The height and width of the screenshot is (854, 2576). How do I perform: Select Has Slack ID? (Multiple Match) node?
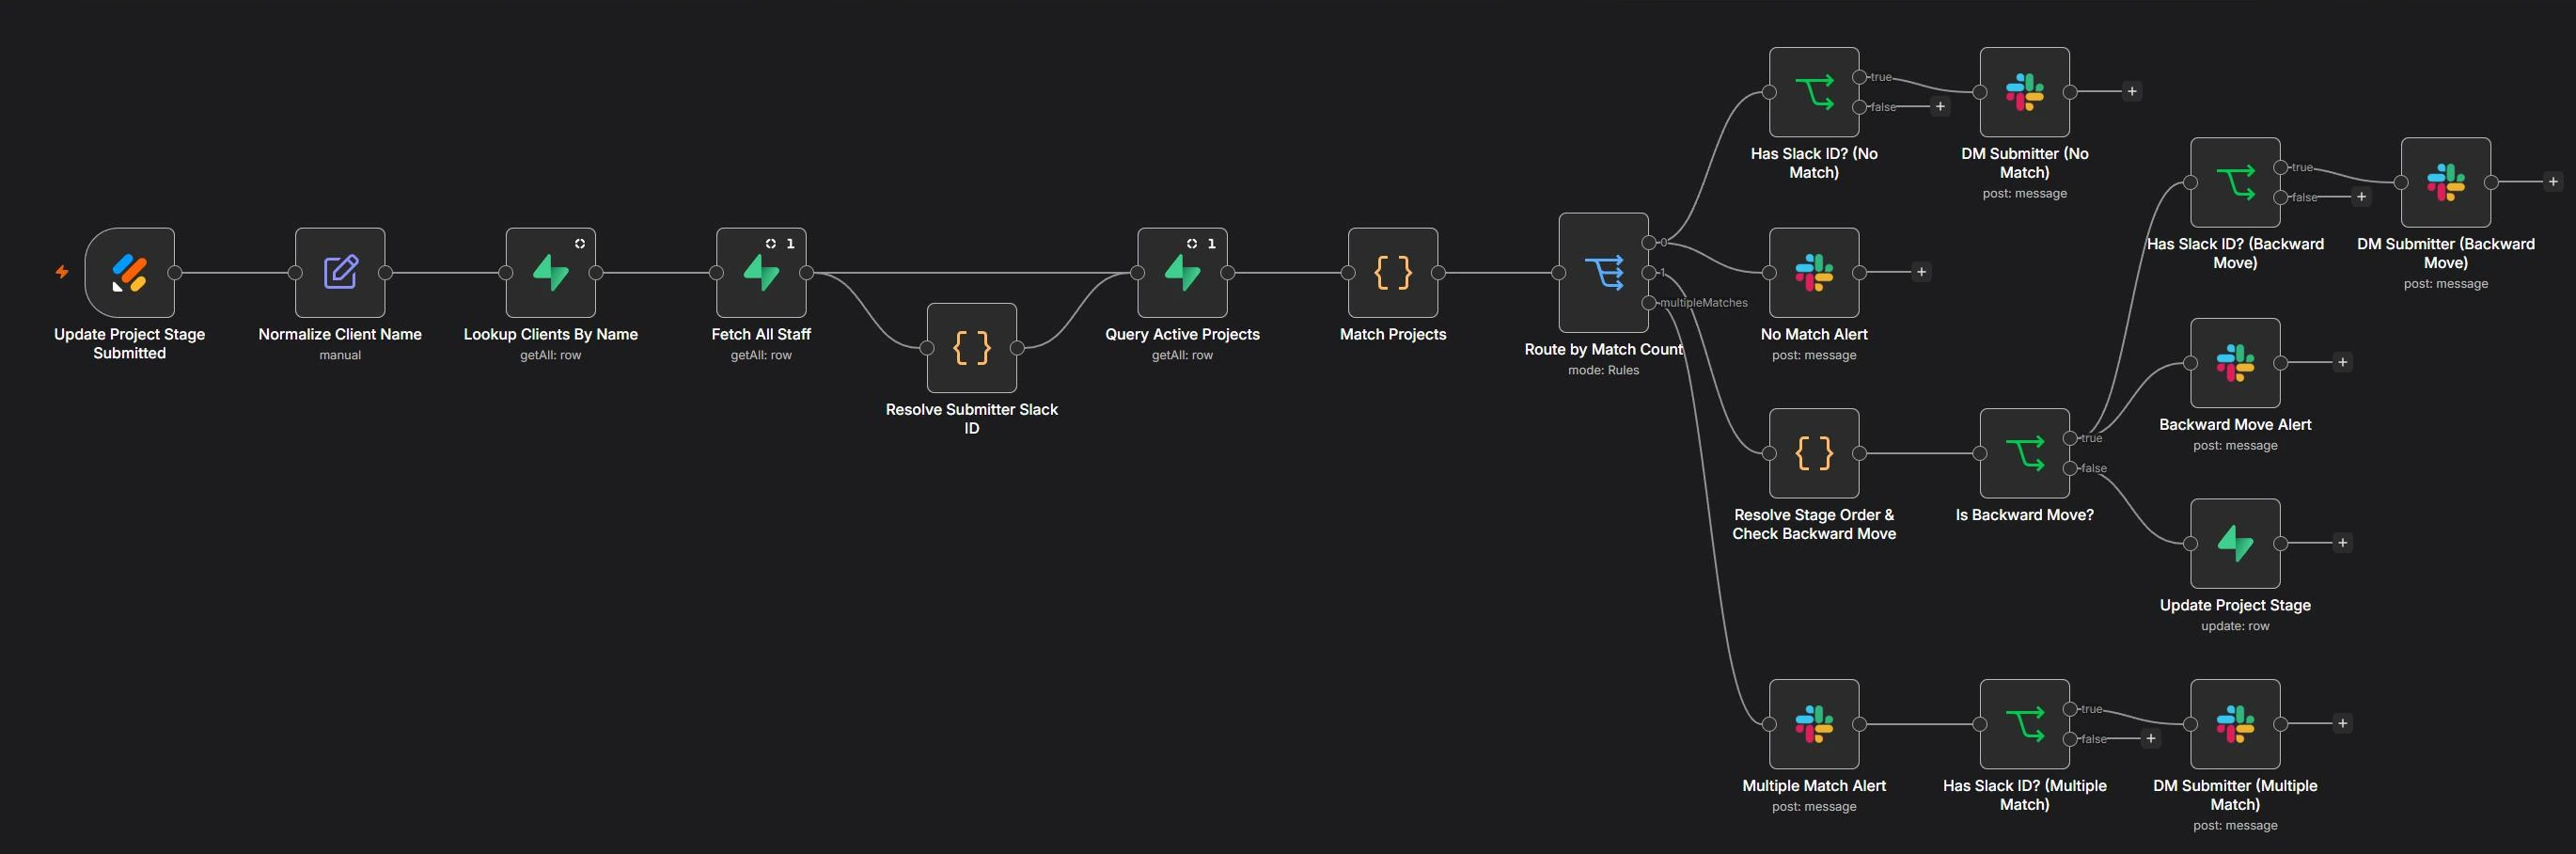click(2025, 724)
